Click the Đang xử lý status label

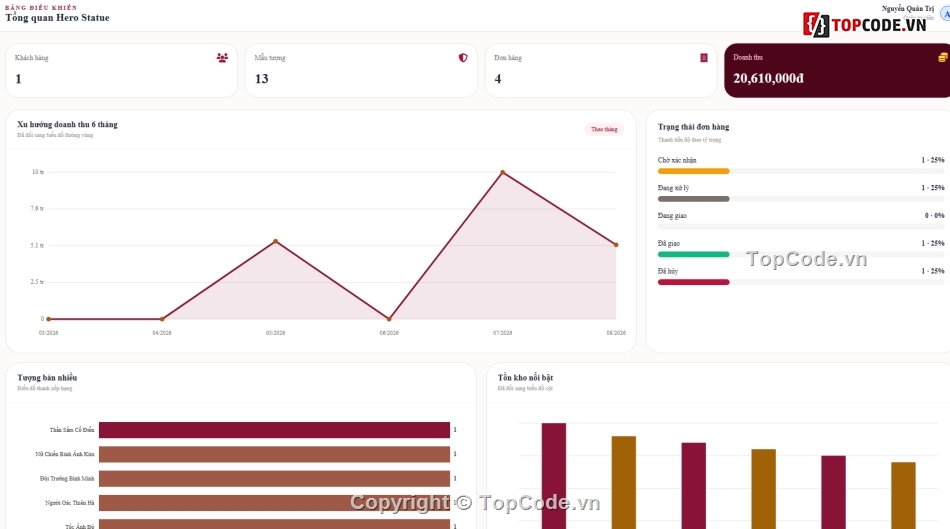[673, 188]
